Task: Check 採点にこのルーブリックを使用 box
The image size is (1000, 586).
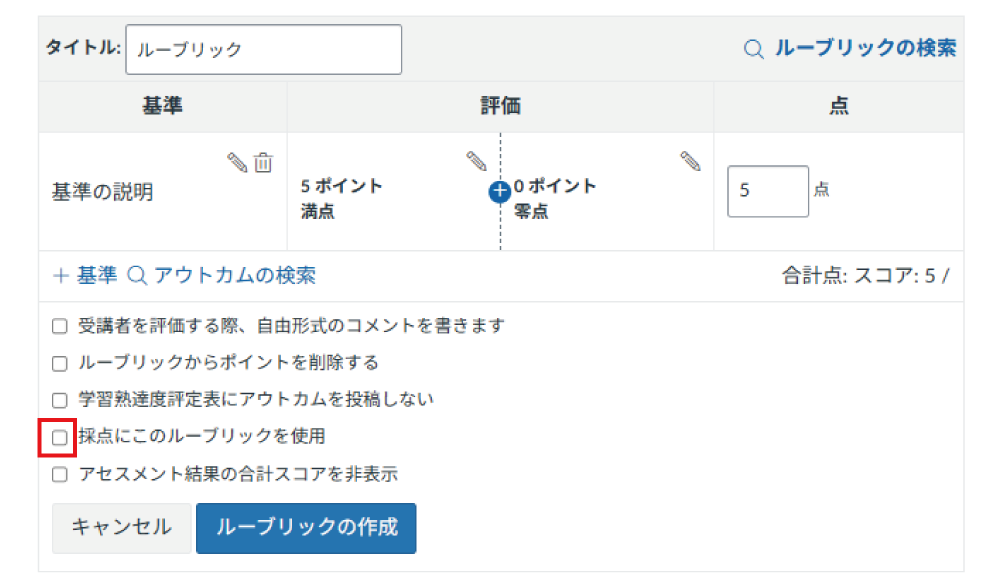Action: coord(60,437)
